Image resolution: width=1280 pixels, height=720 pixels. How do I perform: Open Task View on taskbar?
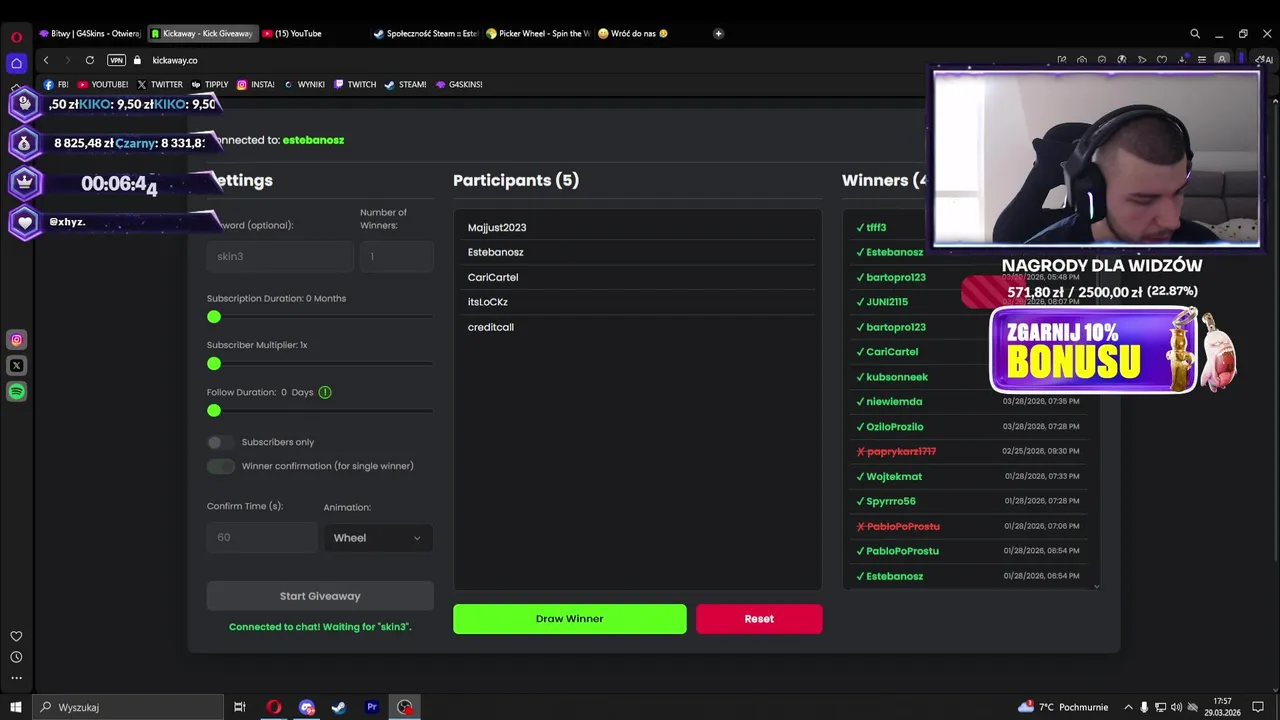tap(240, 707)
